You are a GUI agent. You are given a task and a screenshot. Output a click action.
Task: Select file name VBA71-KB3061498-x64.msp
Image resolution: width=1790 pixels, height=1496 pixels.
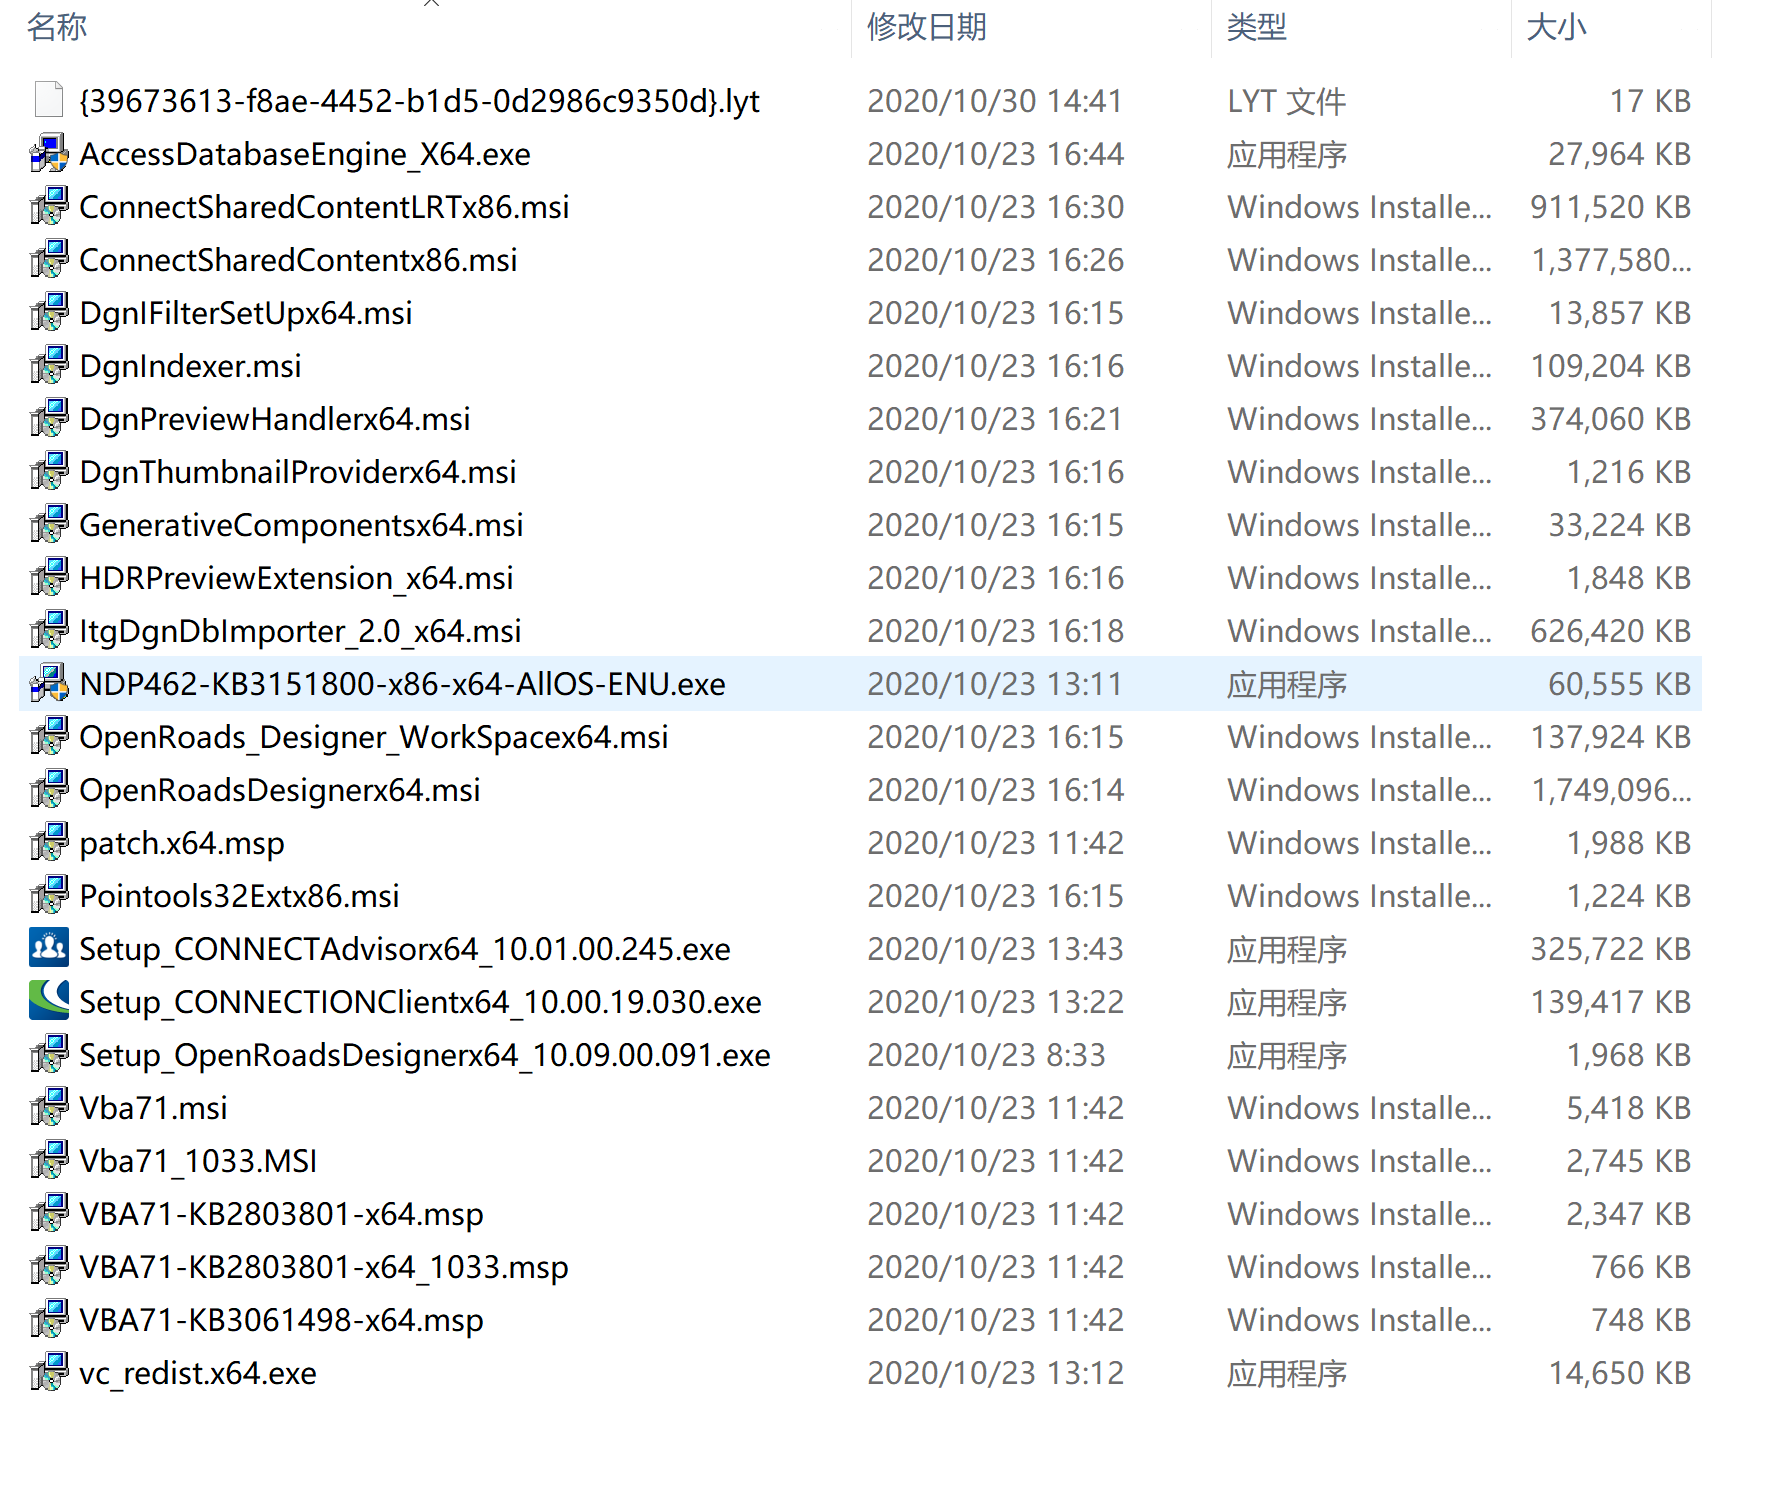tap(281, 1320)
